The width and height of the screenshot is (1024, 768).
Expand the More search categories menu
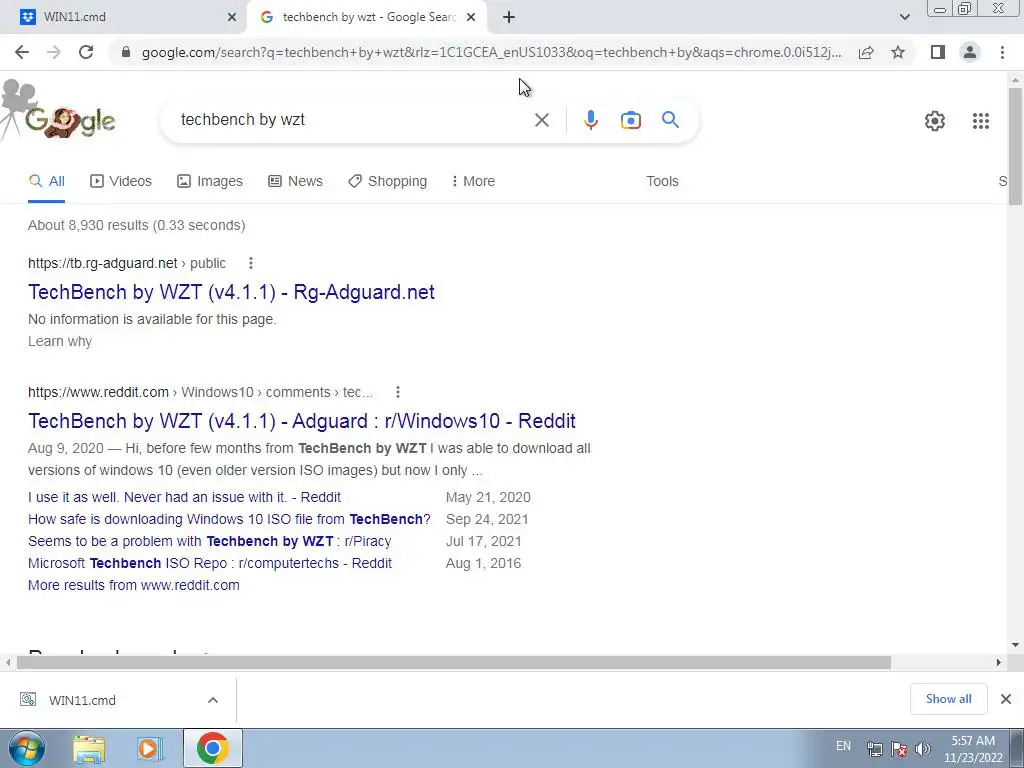(x=473, y=182)
